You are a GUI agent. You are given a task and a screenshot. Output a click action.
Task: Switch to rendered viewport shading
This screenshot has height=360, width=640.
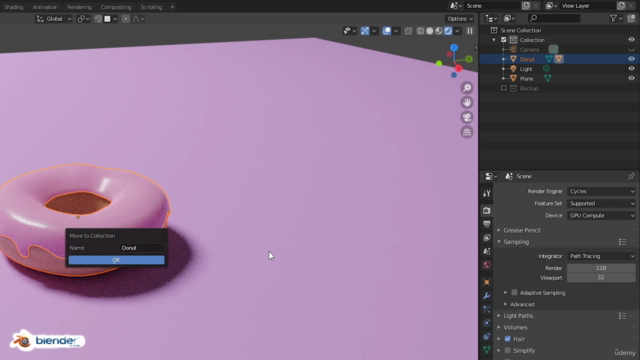click(x=448, y=31)
